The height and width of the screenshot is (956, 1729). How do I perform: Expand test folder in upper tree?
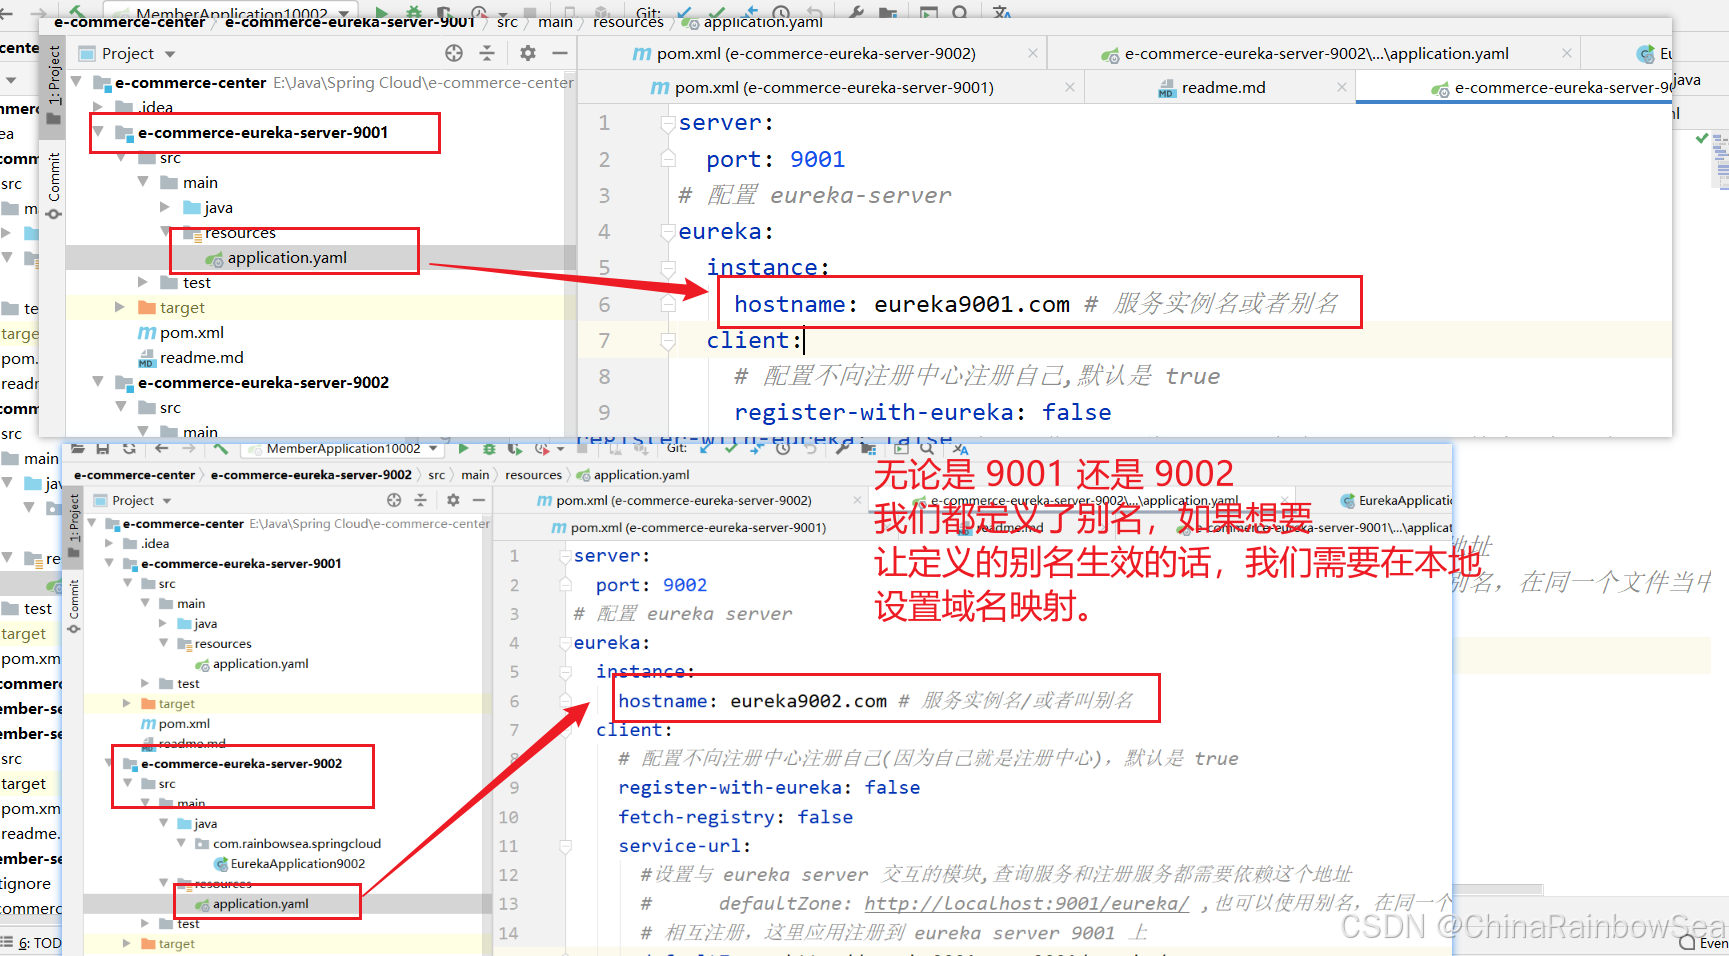point(143,282)
